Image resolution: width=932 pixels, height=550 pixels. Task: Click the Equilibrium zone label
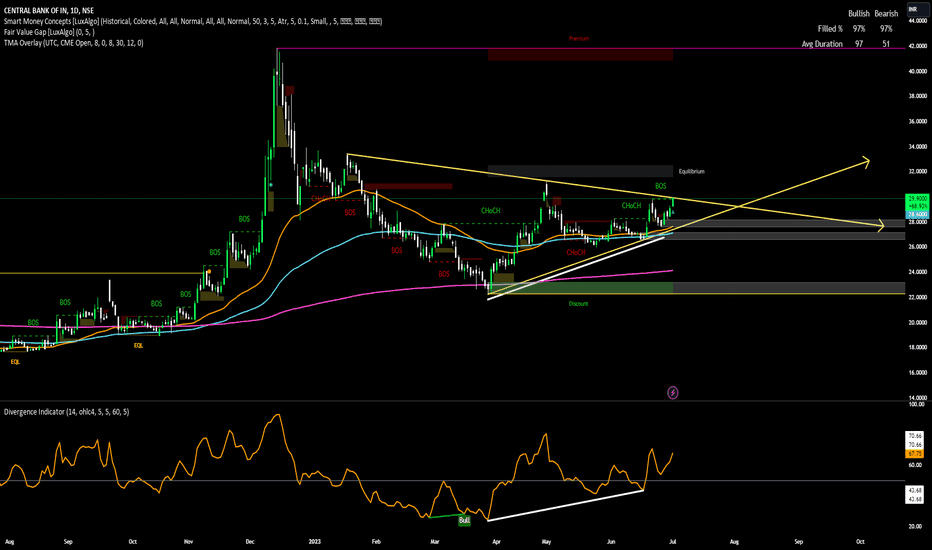pyautogui.click(x=691, y=171)
